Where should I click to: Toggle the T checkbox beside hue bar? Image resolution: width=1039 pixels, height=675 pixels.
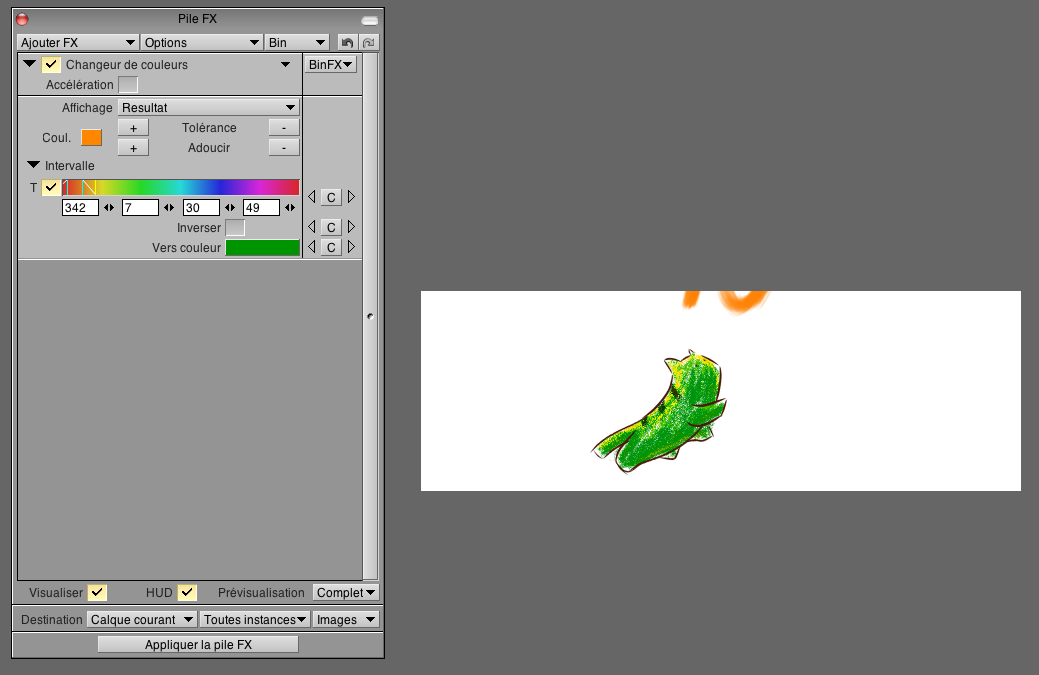(51, 187)
